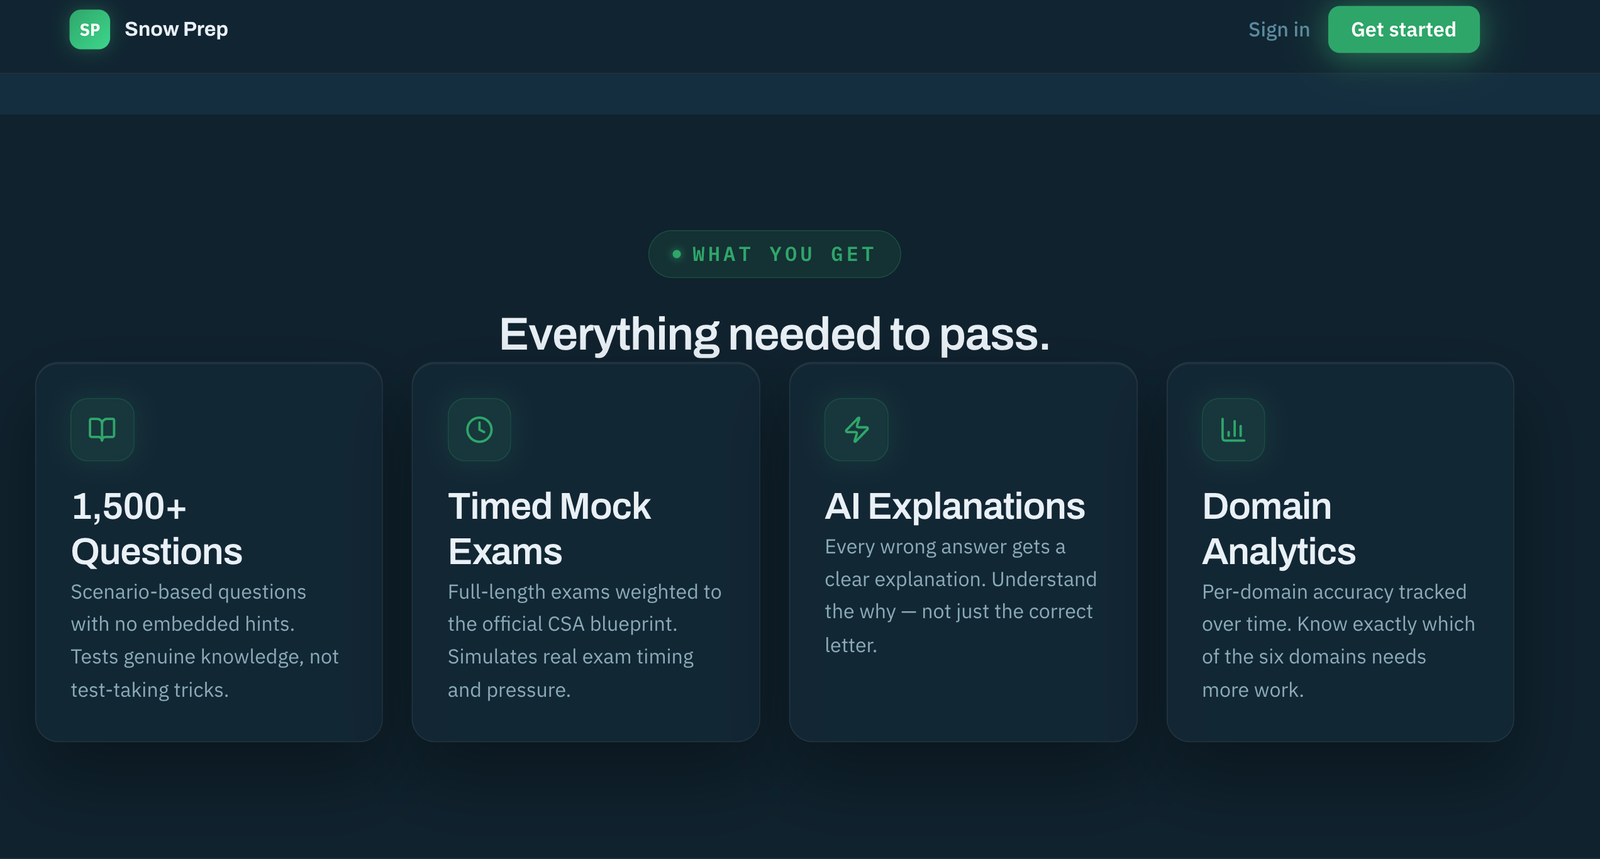Screen dimensions: 1600x859
Task: Select the 1,500+ Questions card title
Action: pyautogui.click(x=157, y=529)
